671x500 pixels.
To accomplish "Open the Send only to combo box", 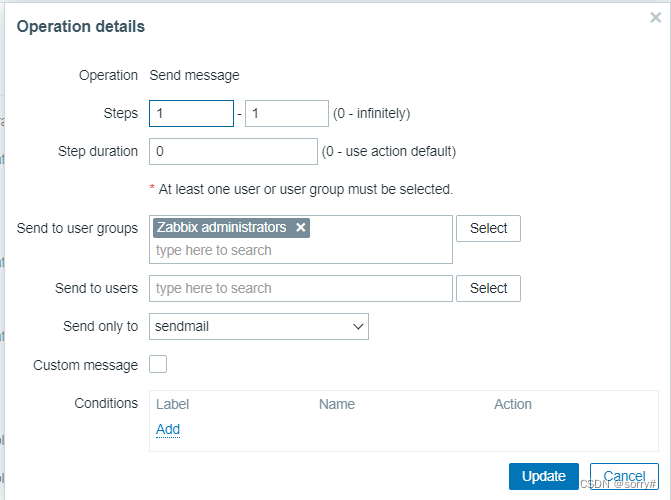I will (x=259, y=327).
